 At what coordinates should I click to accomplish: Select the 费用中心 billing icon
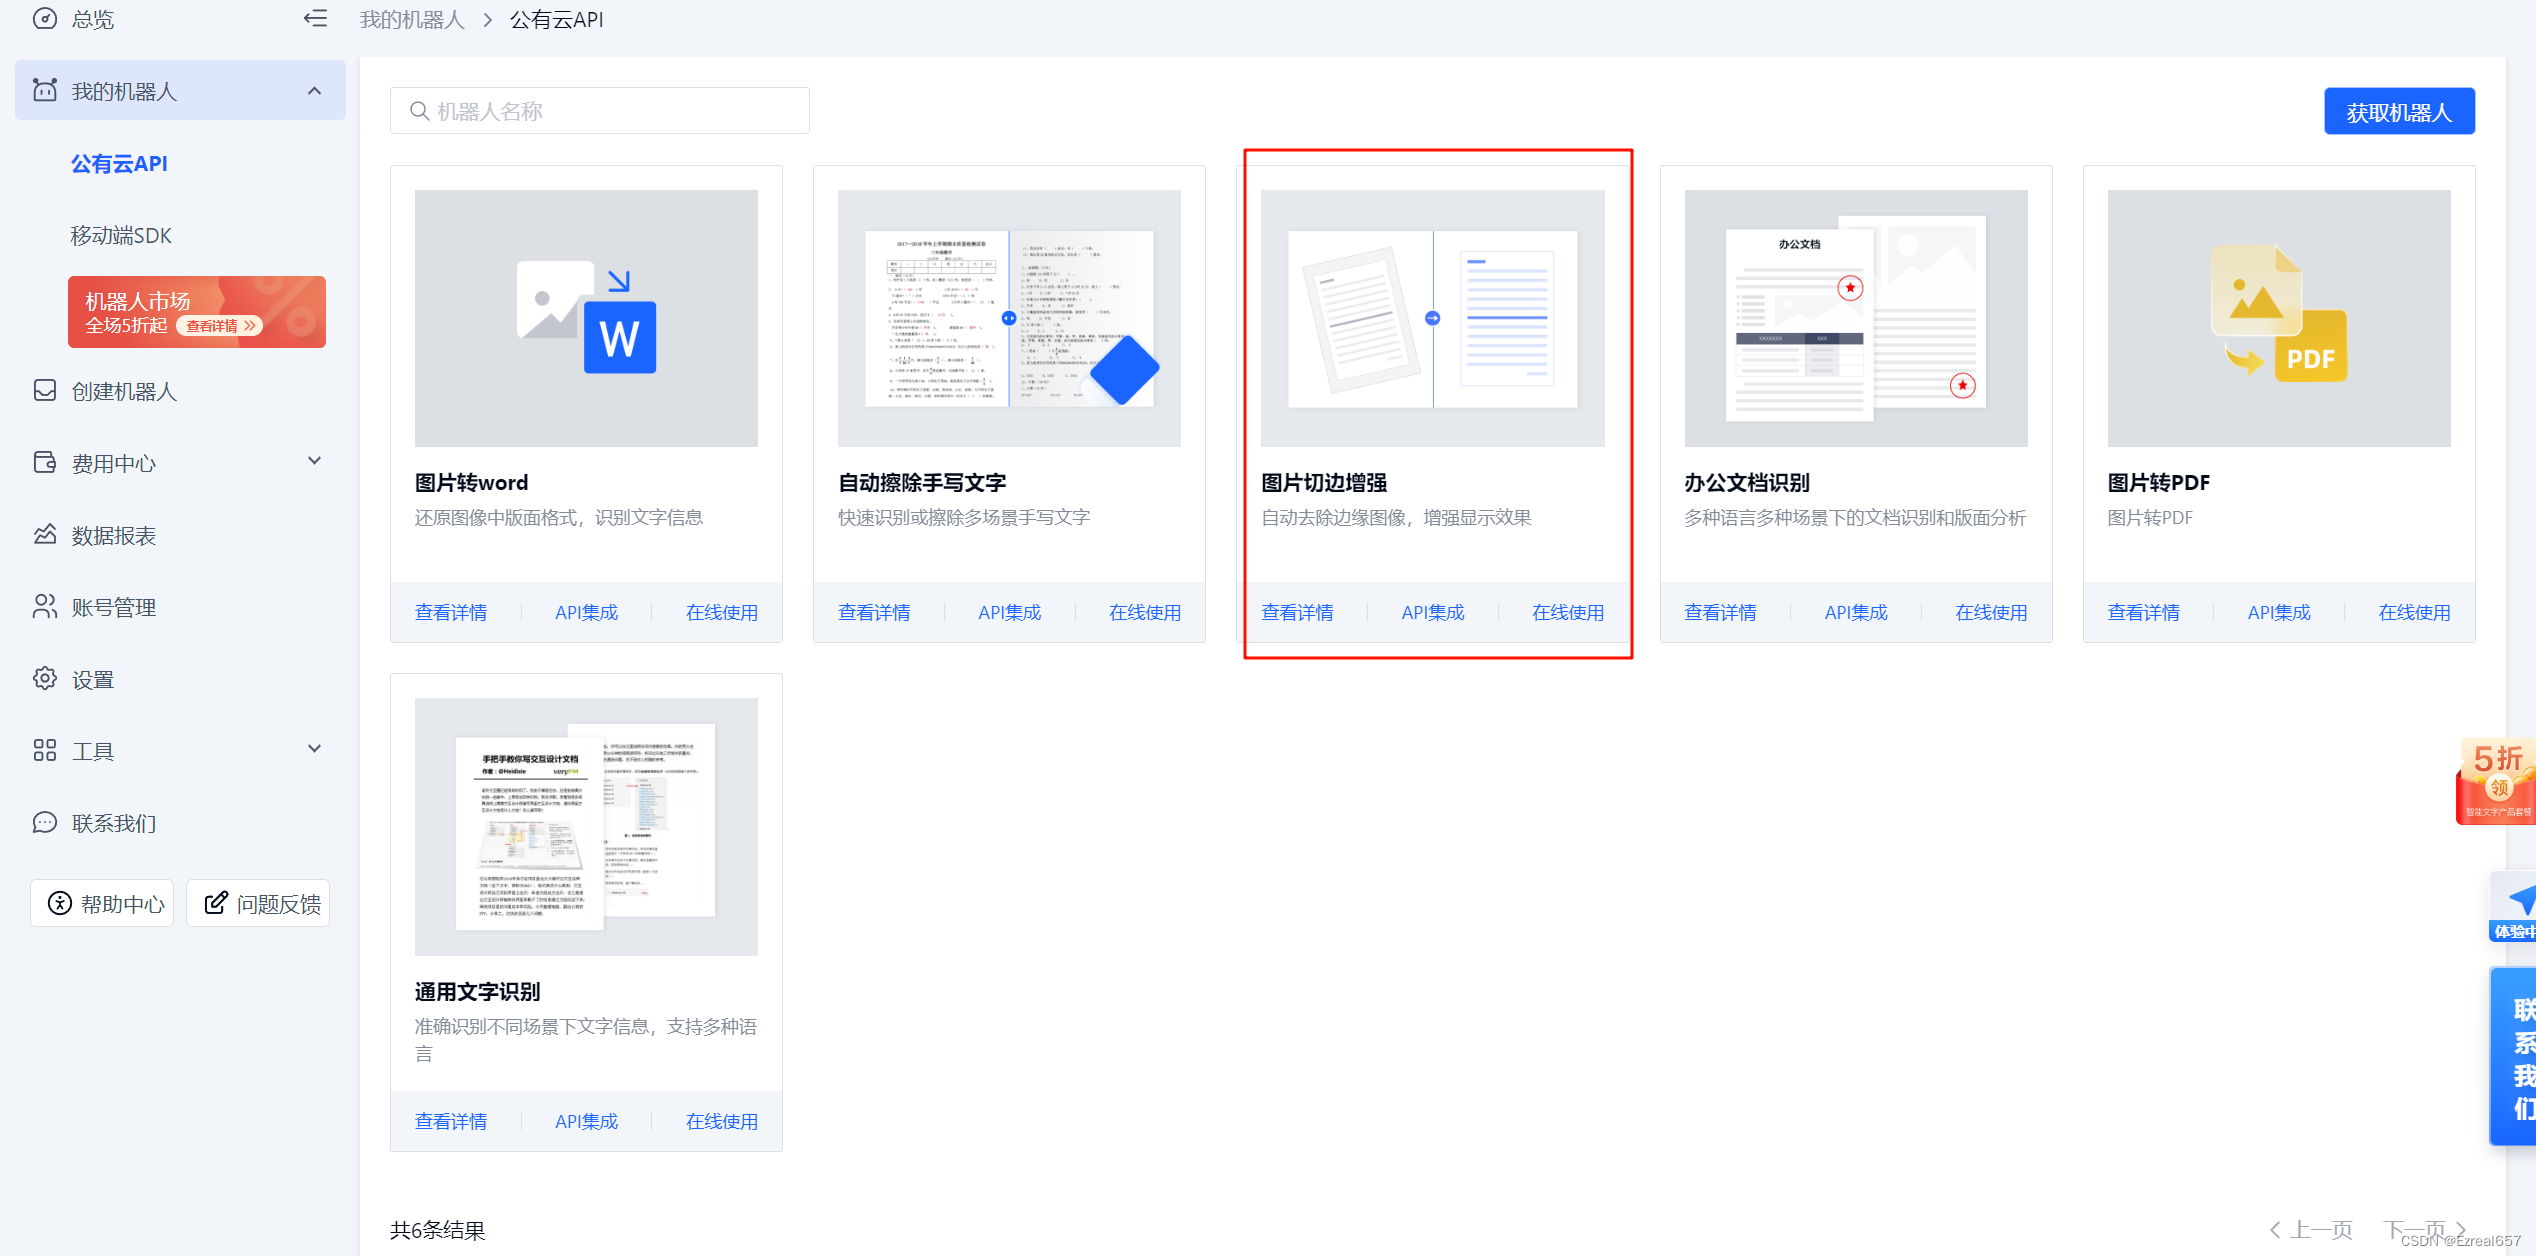click(44, 462)
